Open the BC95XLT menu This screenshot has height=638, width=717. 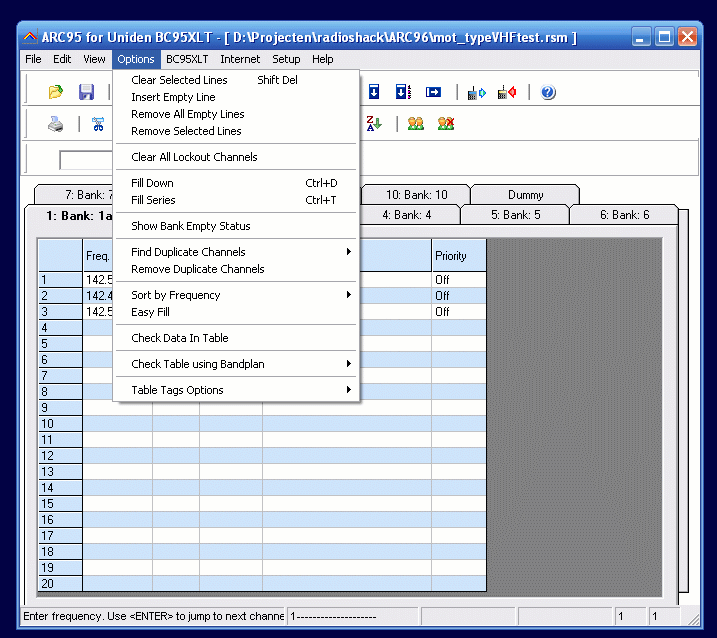coord(187,59)
